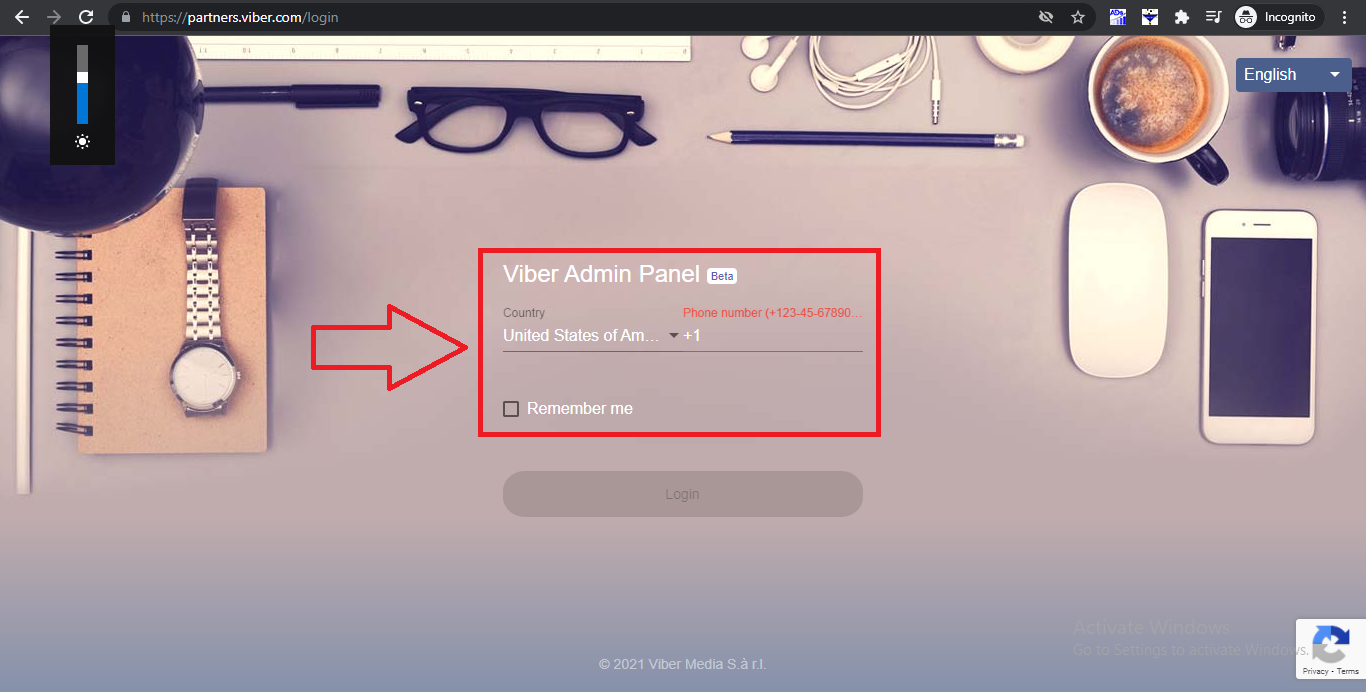Check the Remember me checkbox

tap(511, 409)
